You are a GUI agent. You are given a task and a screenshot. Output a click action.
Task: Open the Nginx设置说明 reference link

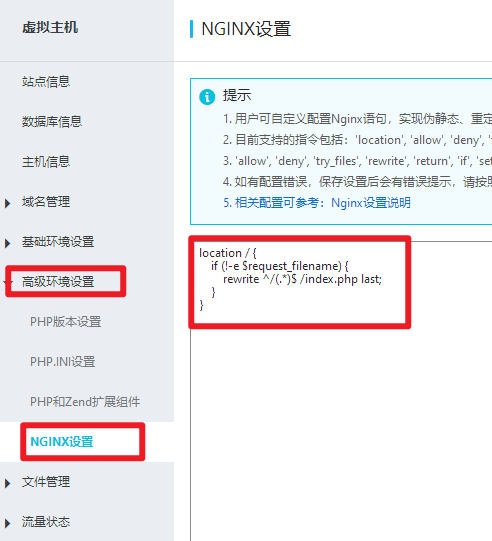[x=371, y=203]
